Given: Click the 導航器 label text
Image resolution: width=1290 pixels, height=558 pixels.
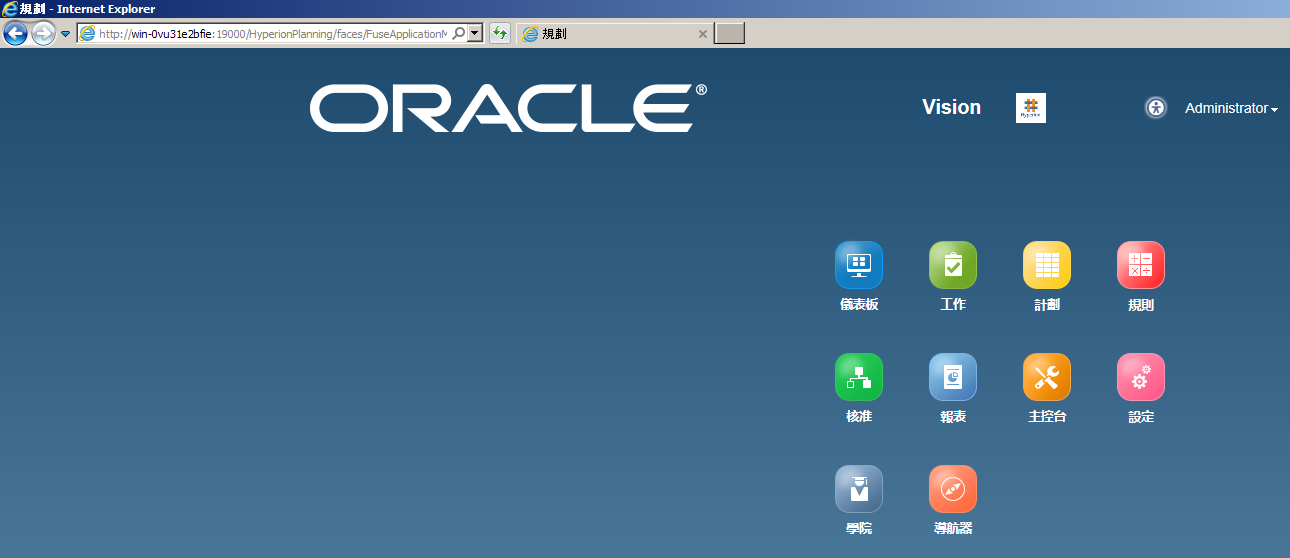Looking at the screenshot, I should pyautogui.click(x=953, y=529).
